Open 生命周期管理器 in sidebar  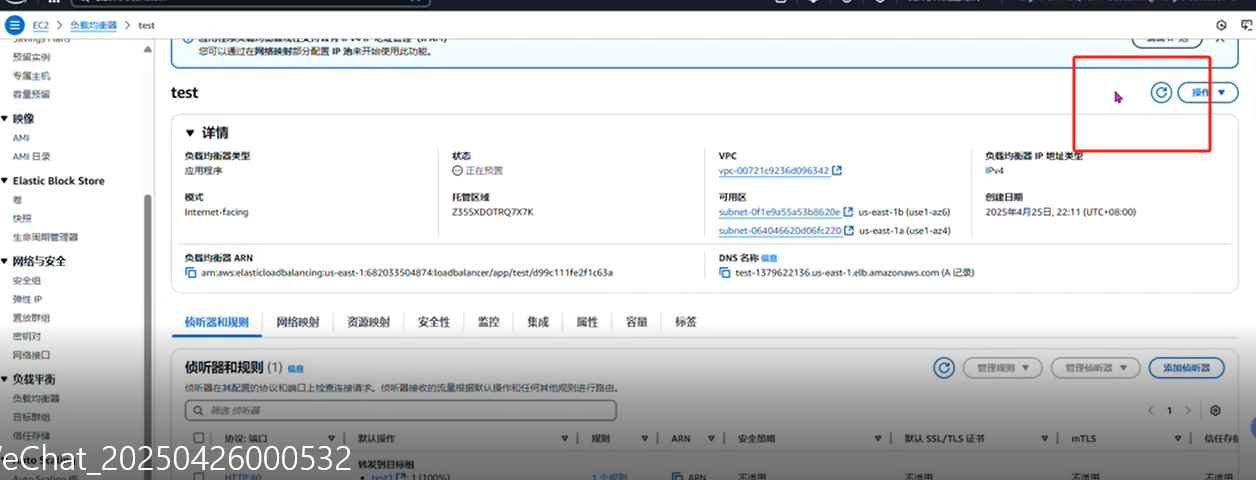point(45,237)
